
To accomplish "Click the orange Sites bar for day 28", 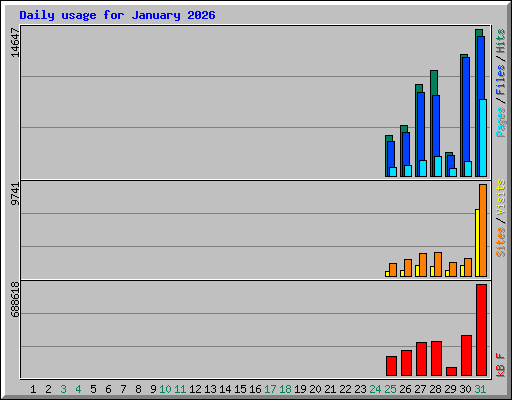I will tap(438, 264).
